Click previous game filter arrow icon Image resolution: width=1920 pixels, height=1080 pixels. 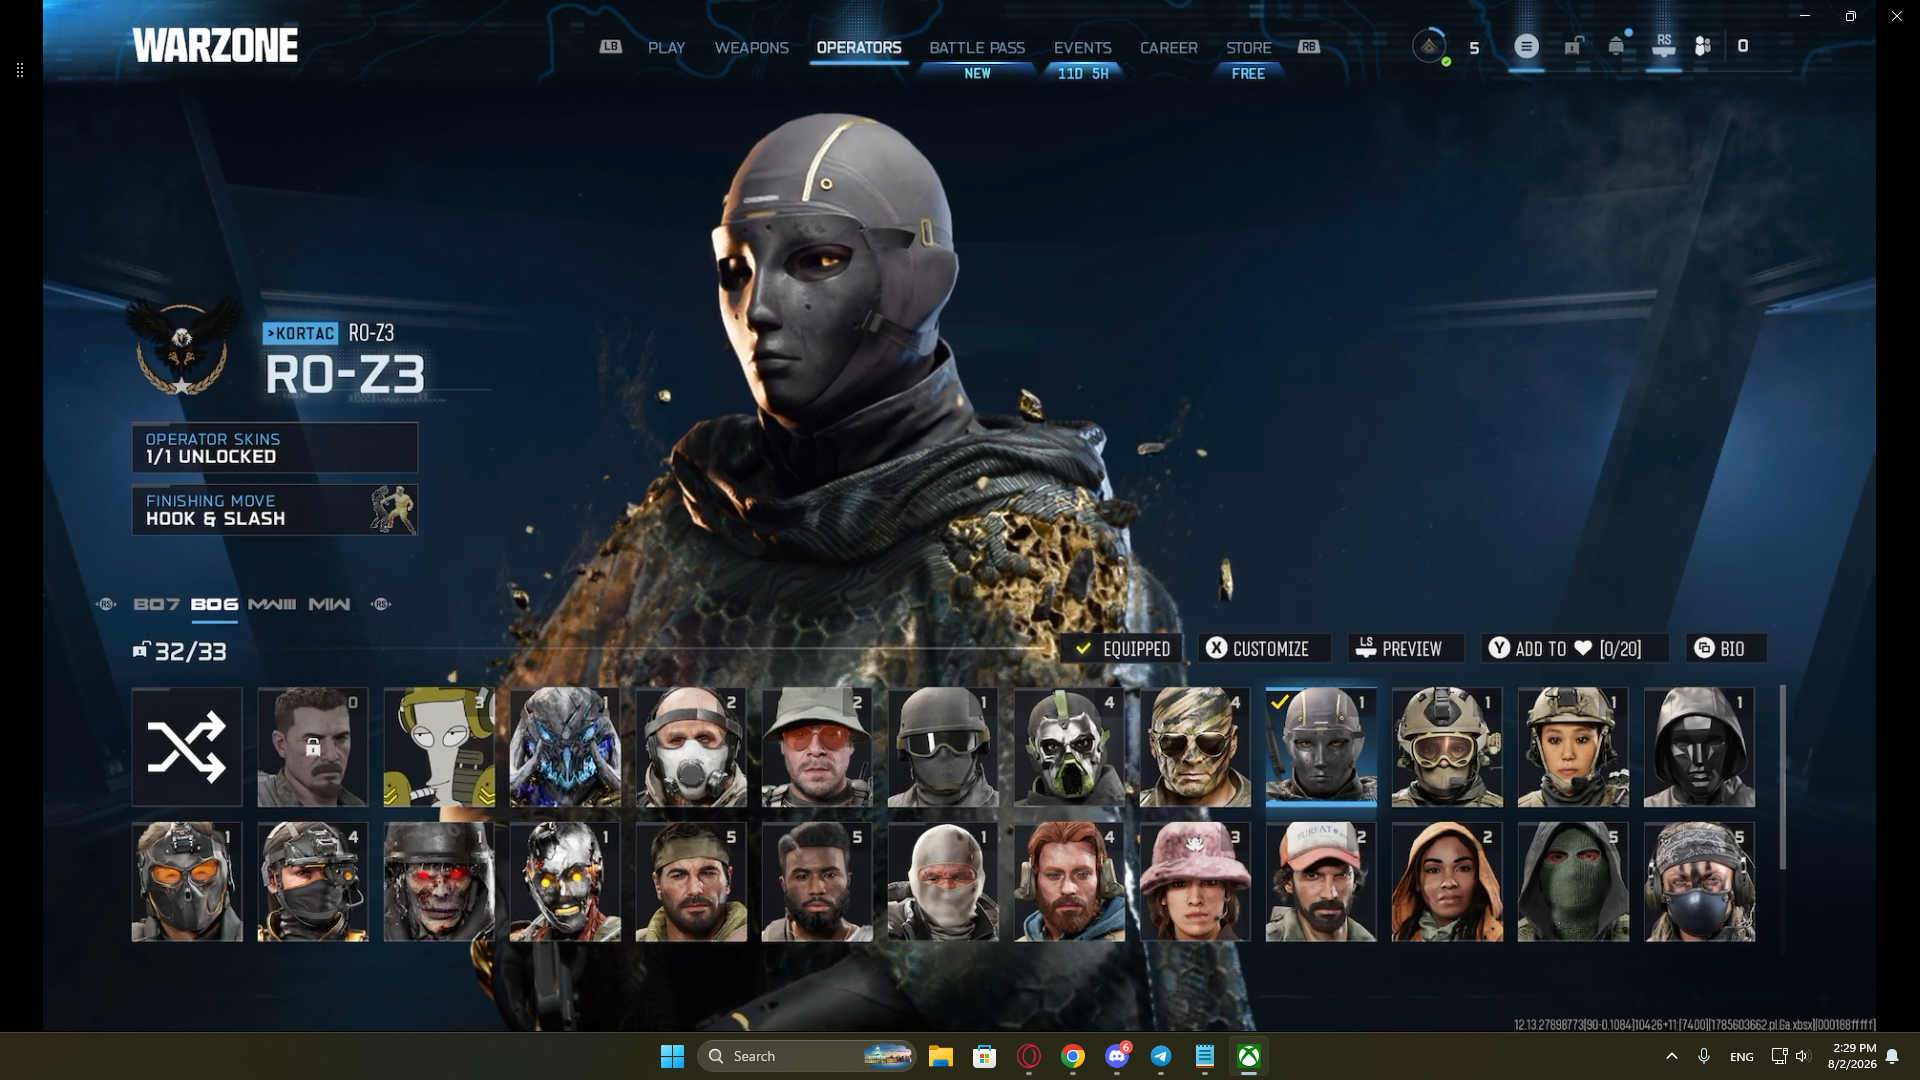click(106, 604)
